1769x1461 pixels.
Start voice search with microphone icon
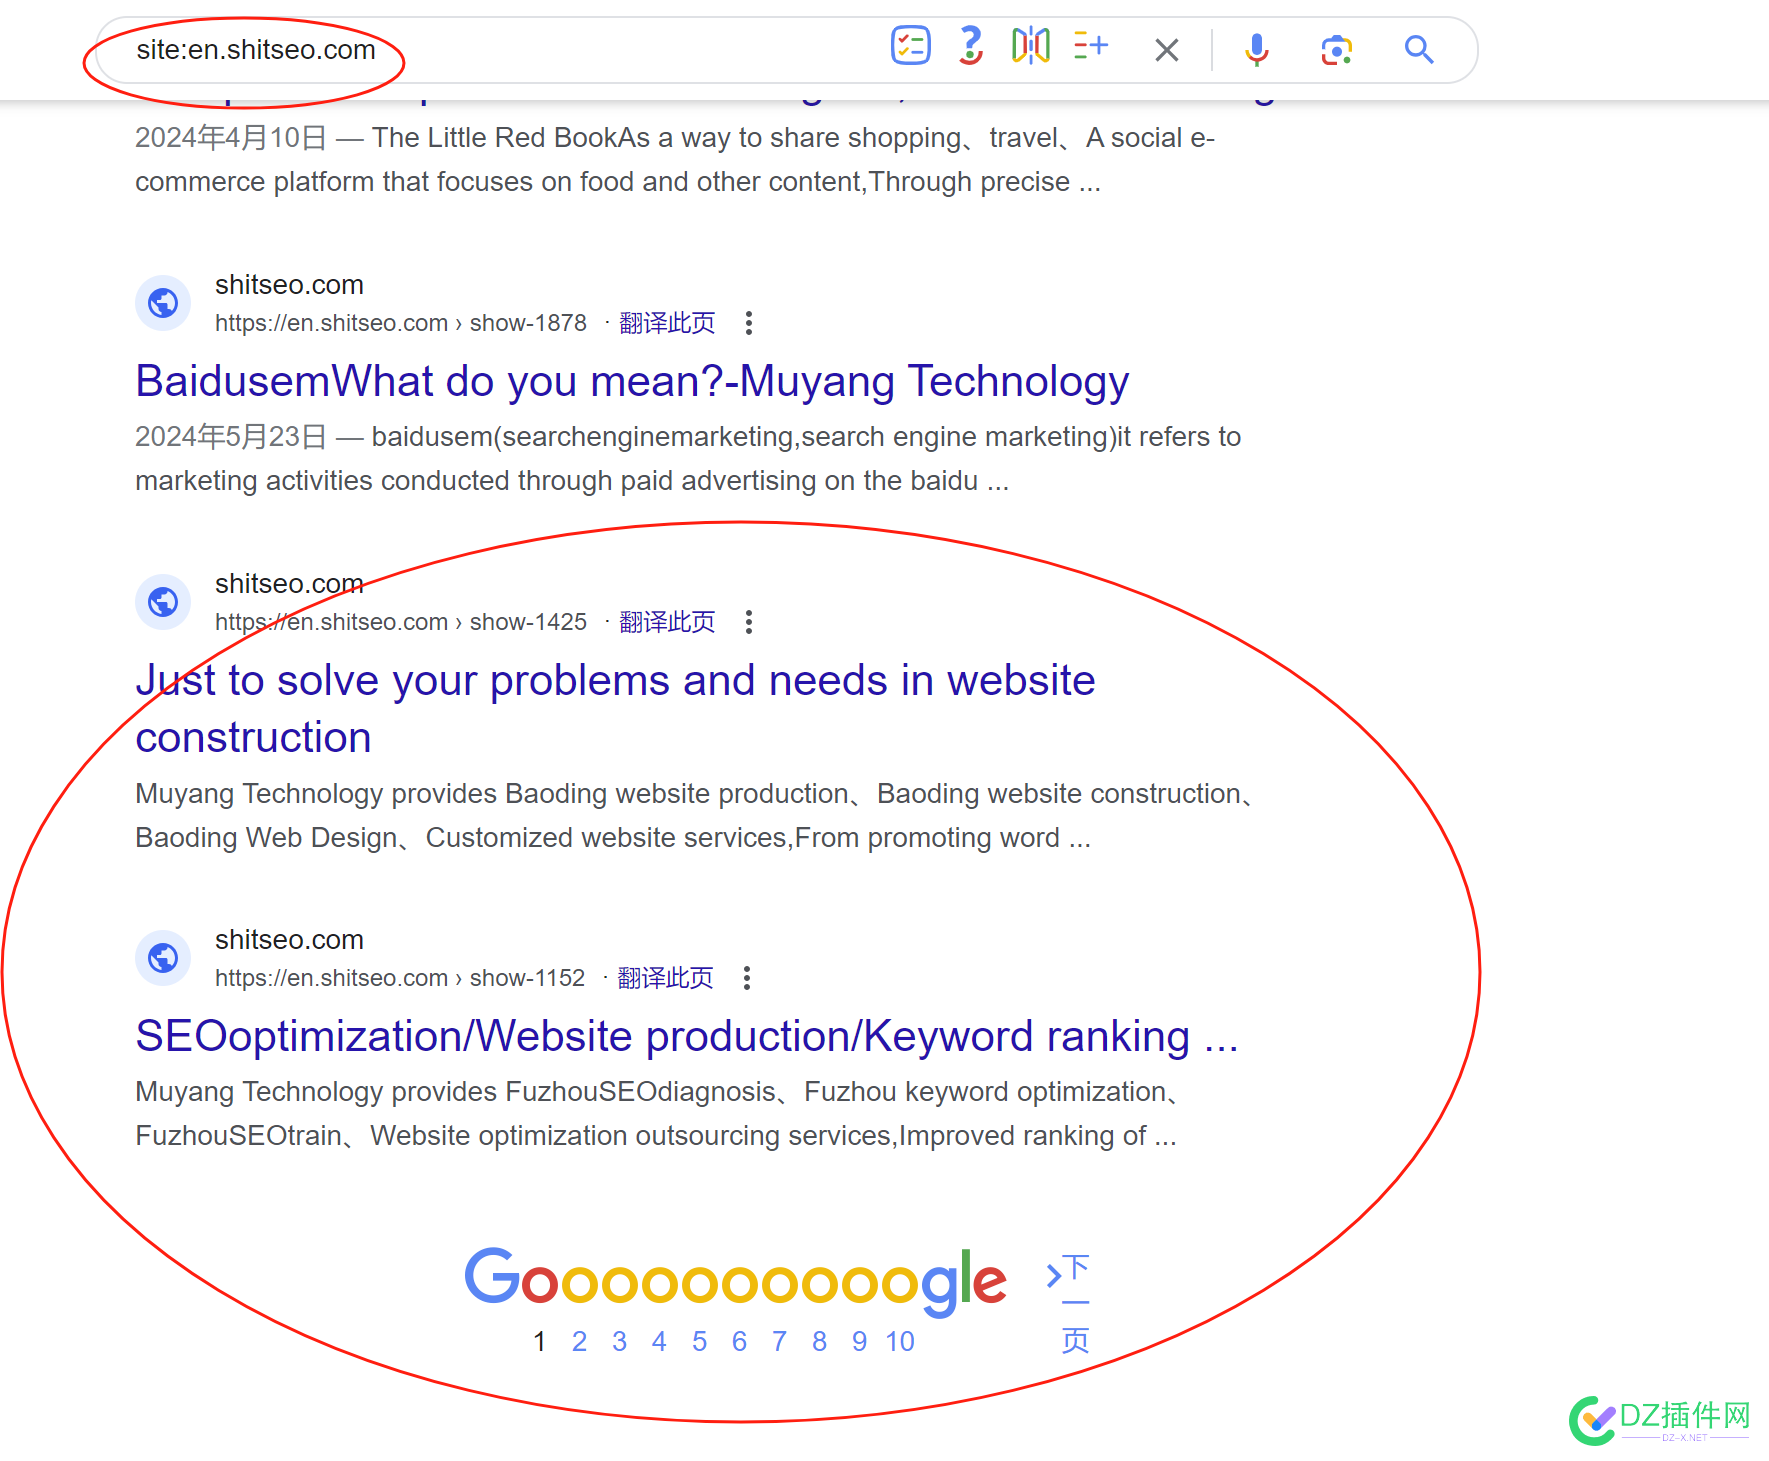pyautogui.click(x=1257, y=50)
